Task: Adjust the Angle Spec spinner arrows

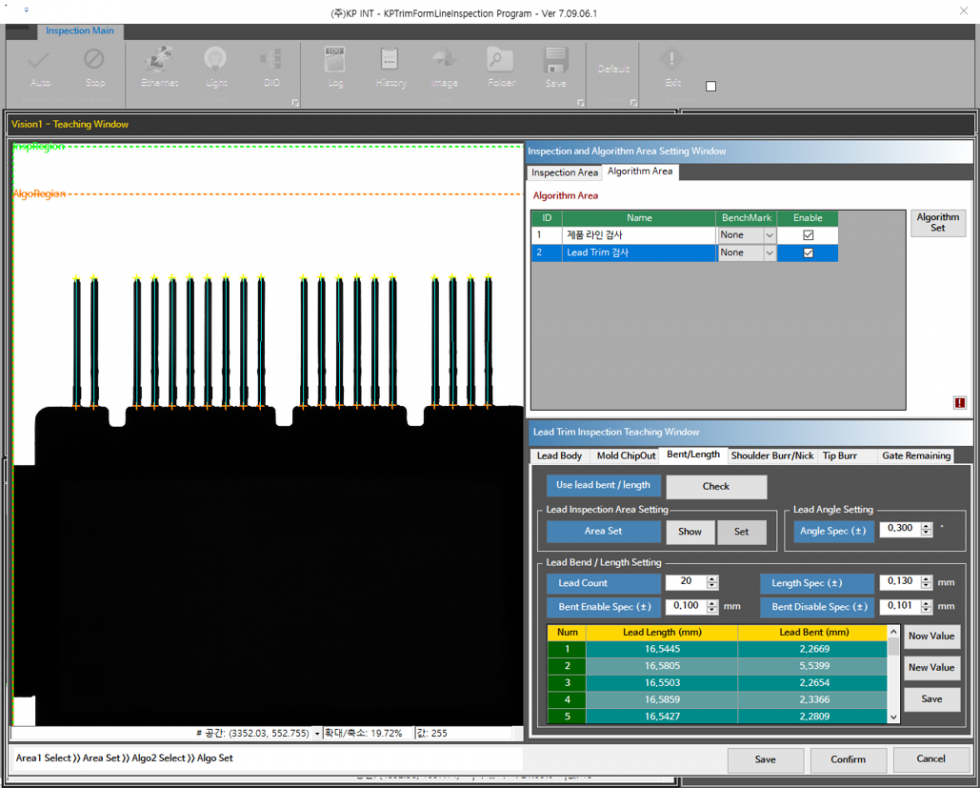Action: (926, 529)
